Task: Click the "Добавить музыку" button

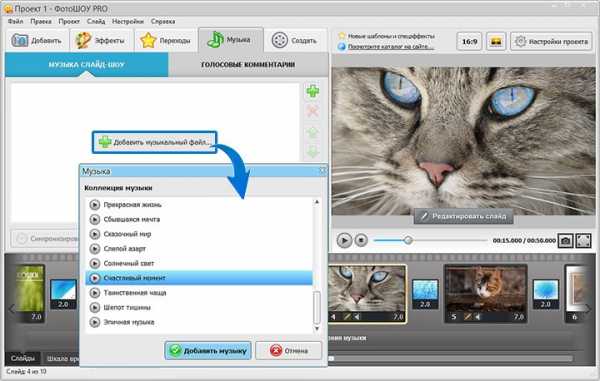Action: [x=208, y=350]
